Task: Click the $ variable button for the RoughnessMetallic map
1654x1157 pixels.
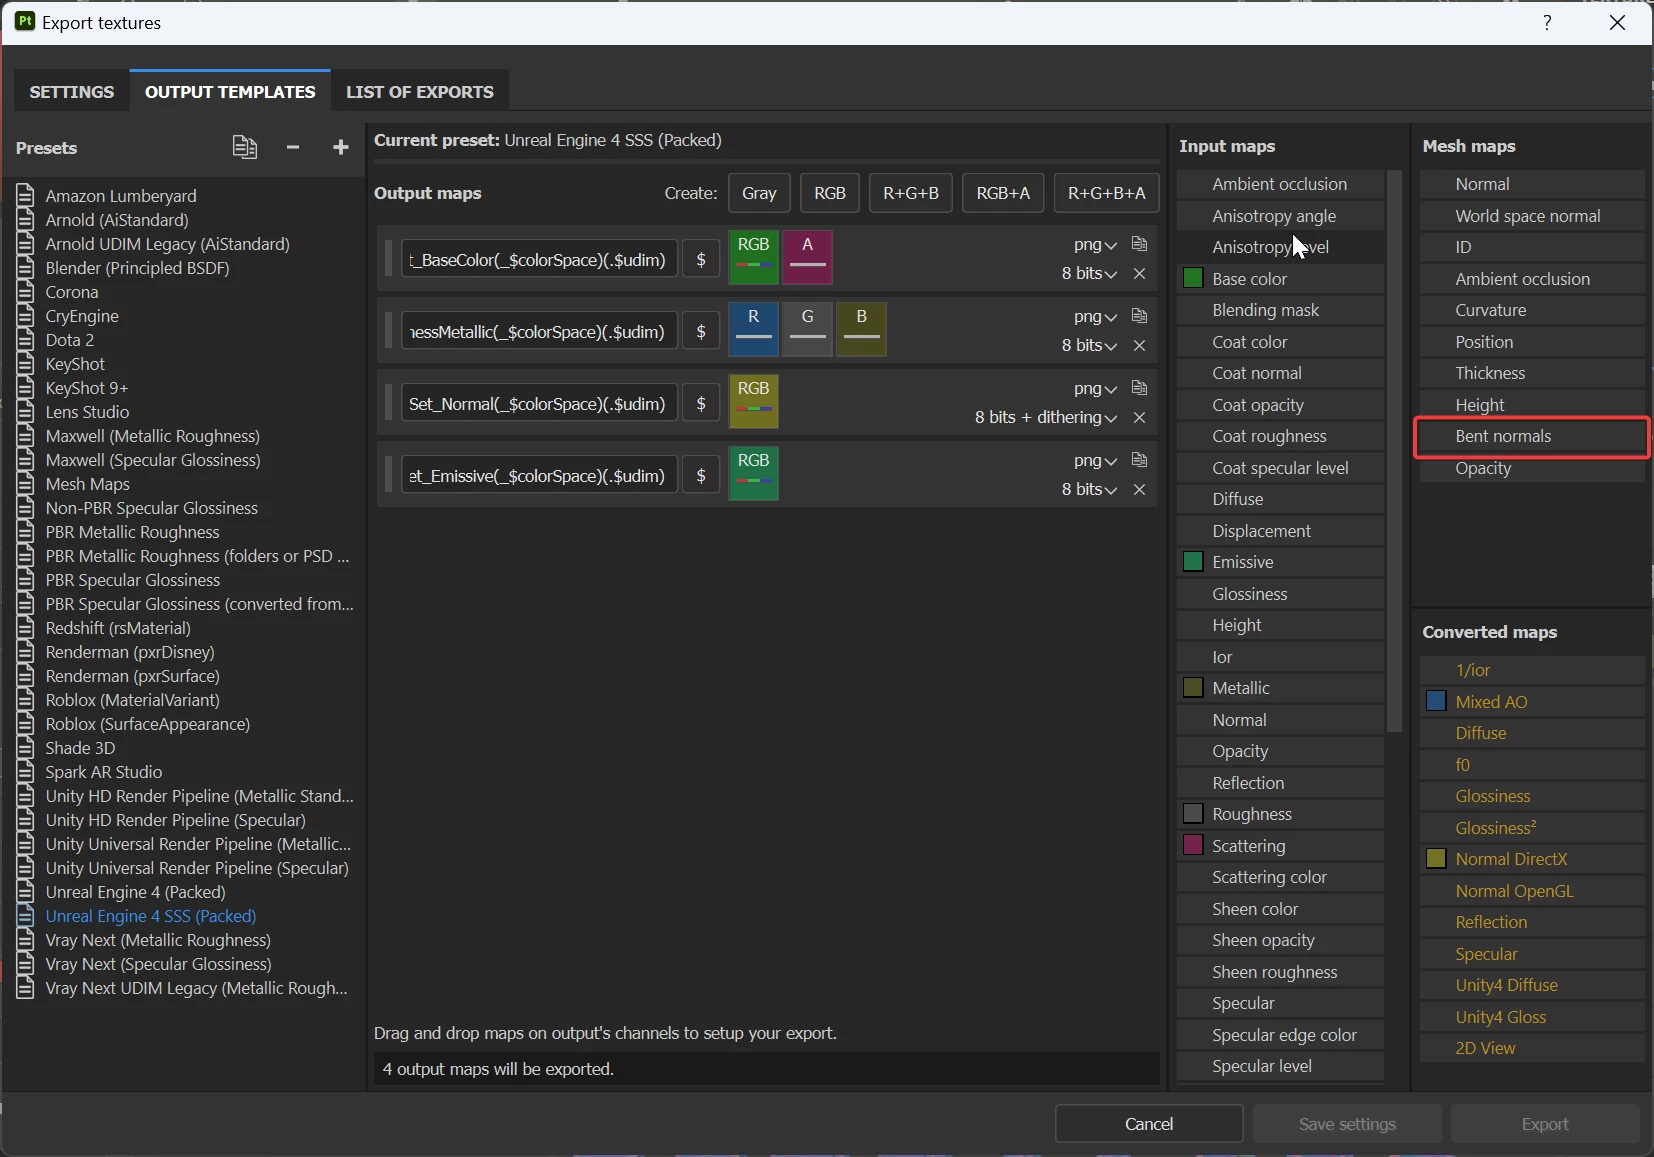Action: 701,331
